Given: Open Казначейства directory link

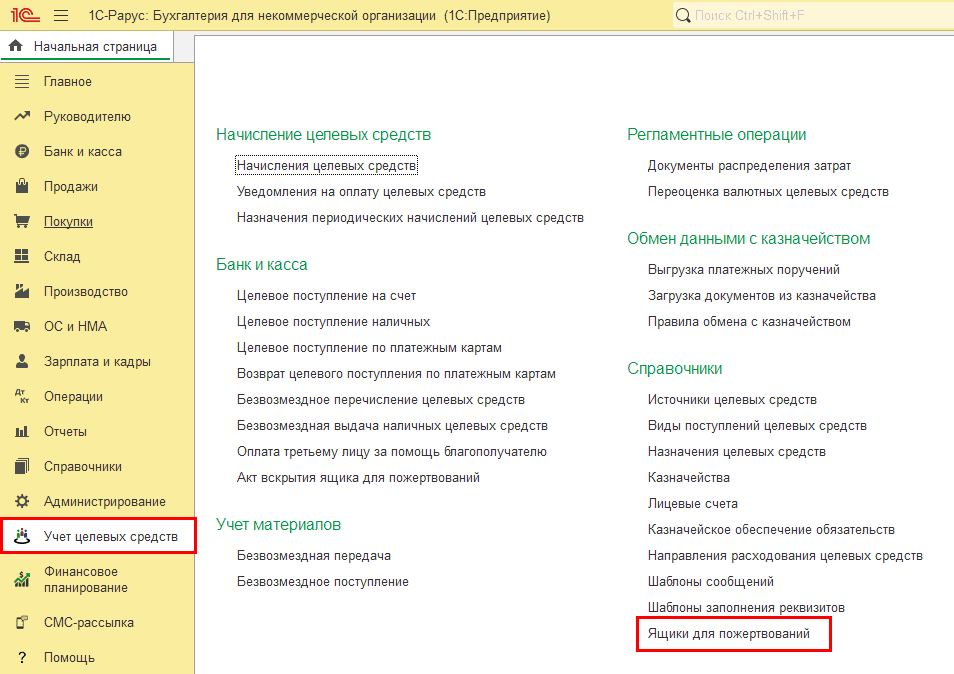Looking at the screenshot, I should point(689,478).
